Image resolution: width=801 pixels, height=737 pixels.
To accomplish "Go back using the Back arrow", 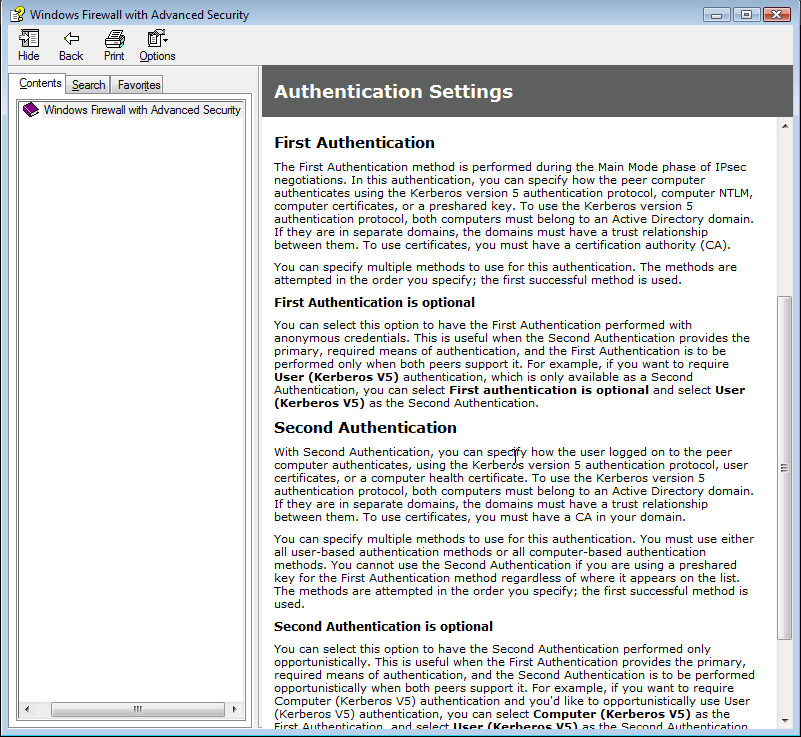I will pyautogui.click(x=71, y=45).
